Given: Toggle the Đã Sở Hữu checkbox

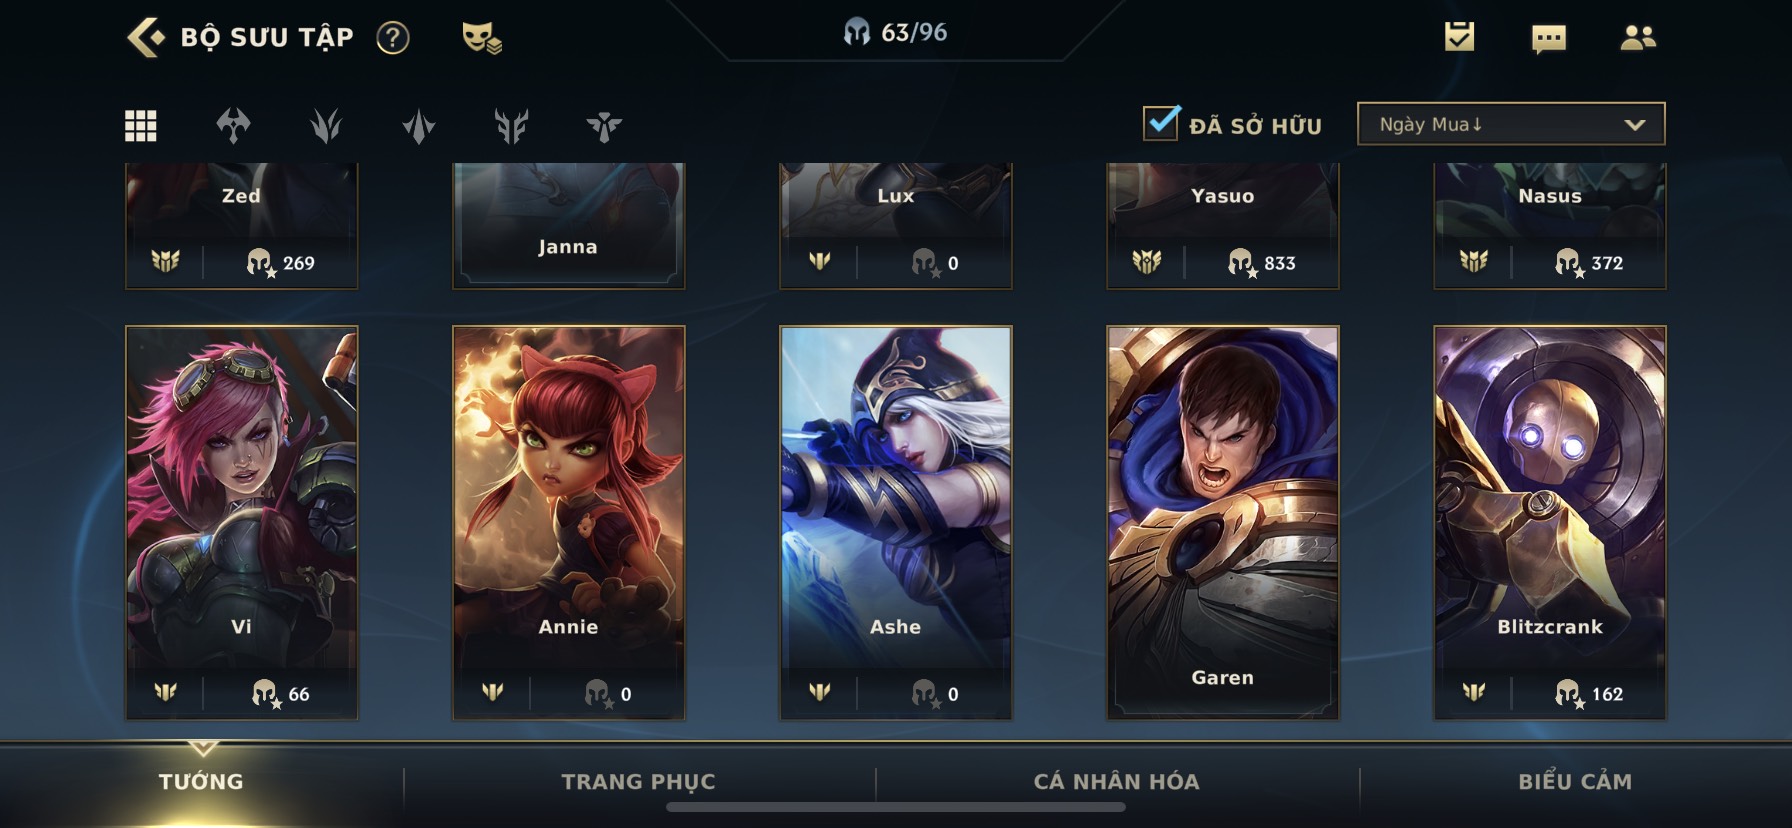Looking at the screenshot, I should (x=1160, y=123).
